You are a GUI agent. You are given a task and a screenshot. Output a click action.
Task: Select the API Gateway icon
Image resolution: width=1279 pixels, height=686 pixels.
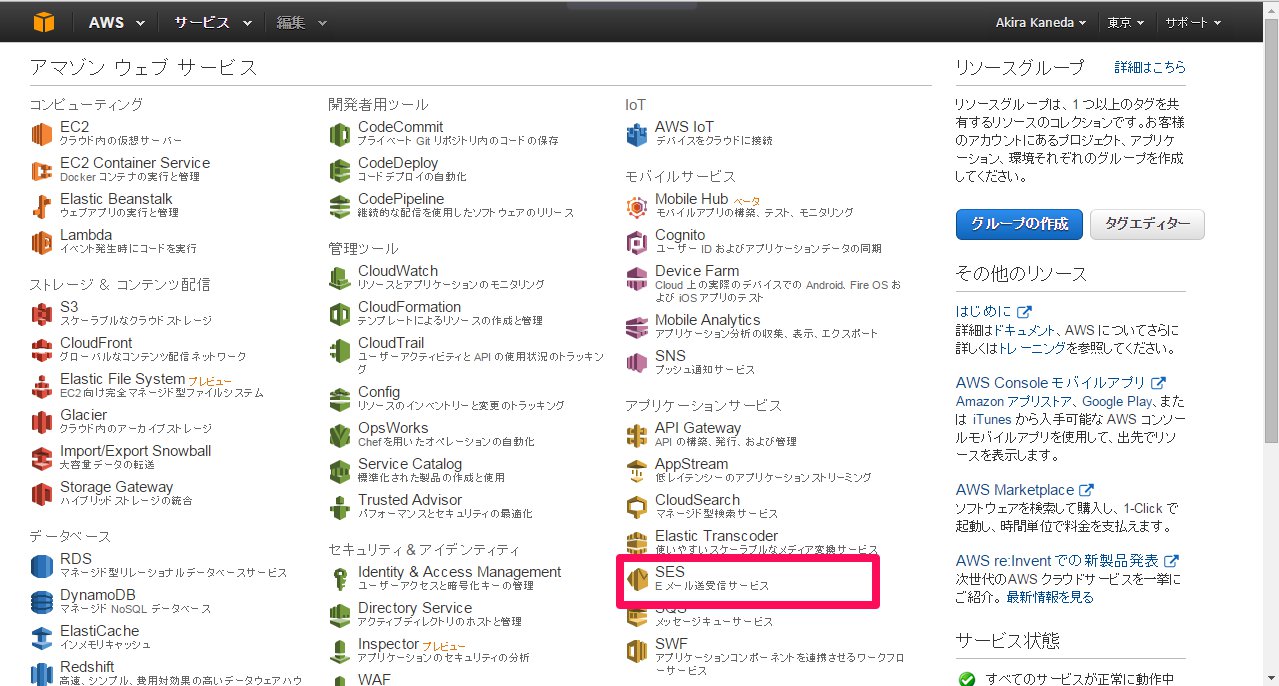(x=637, y=435)
